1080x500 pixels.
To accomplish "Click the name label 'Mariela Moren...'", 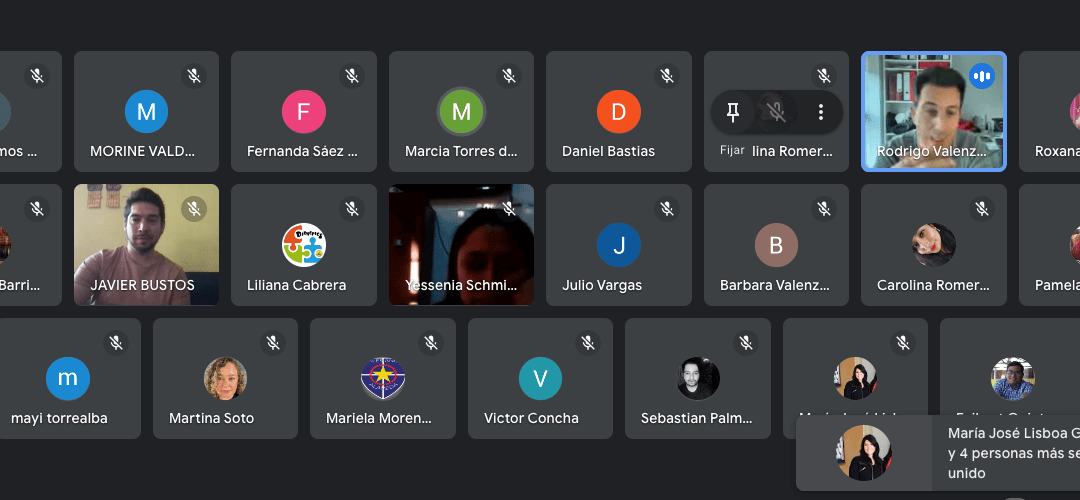I will [x=379, y=418].
